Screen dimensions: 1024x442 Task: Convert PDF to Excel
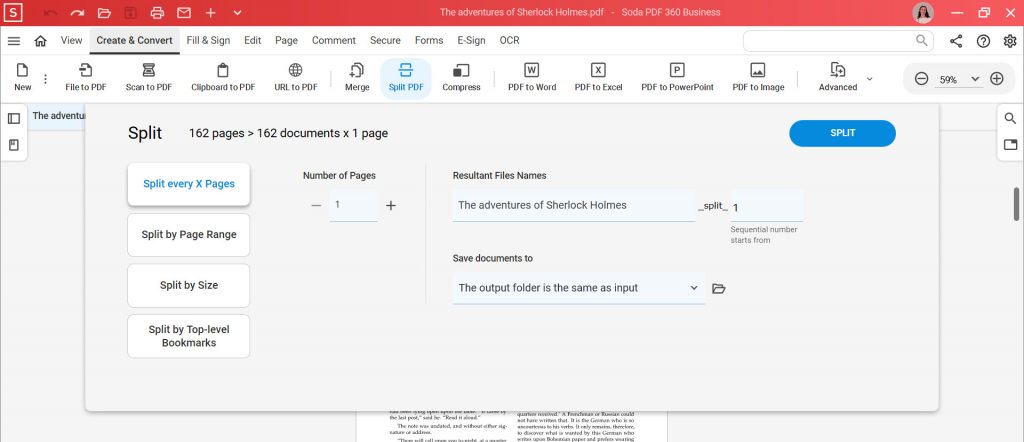point(598,77)
